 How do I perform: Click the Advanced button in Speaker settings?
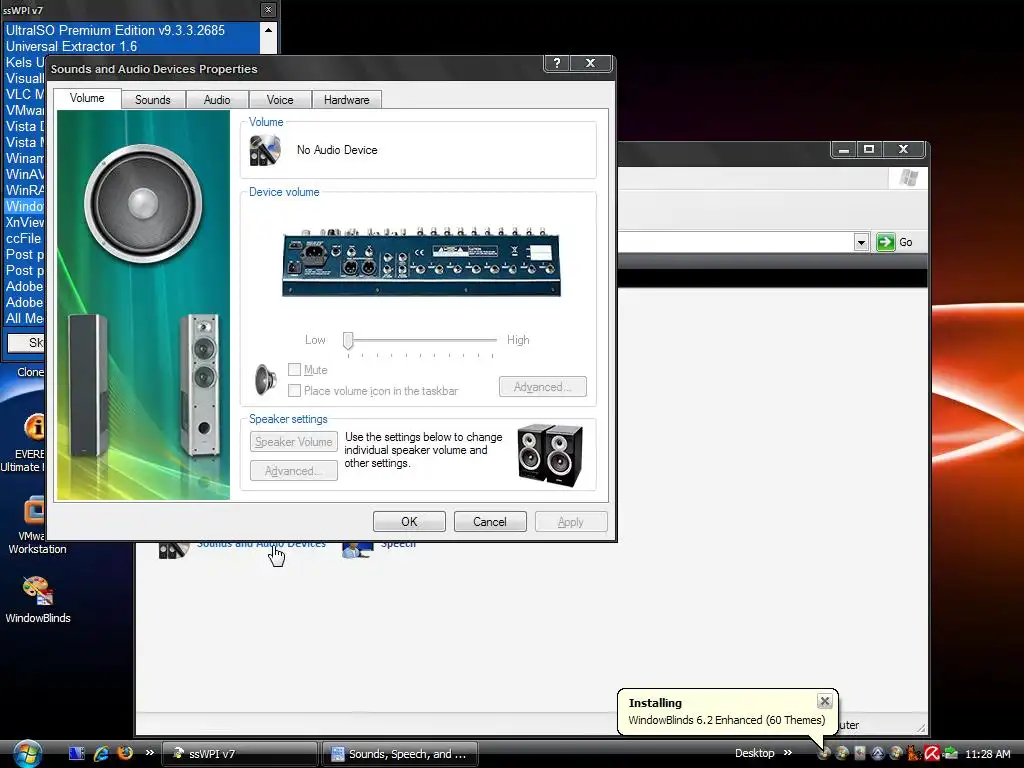[x=294, y=471]
